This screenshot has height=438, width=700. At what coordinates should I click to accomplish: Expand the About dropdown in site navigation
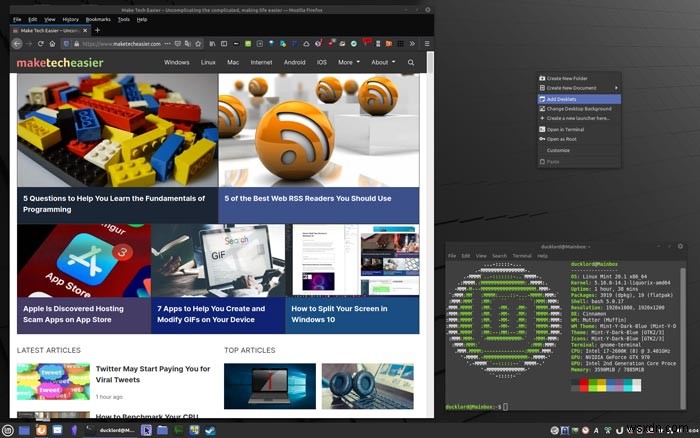(383, 63)
